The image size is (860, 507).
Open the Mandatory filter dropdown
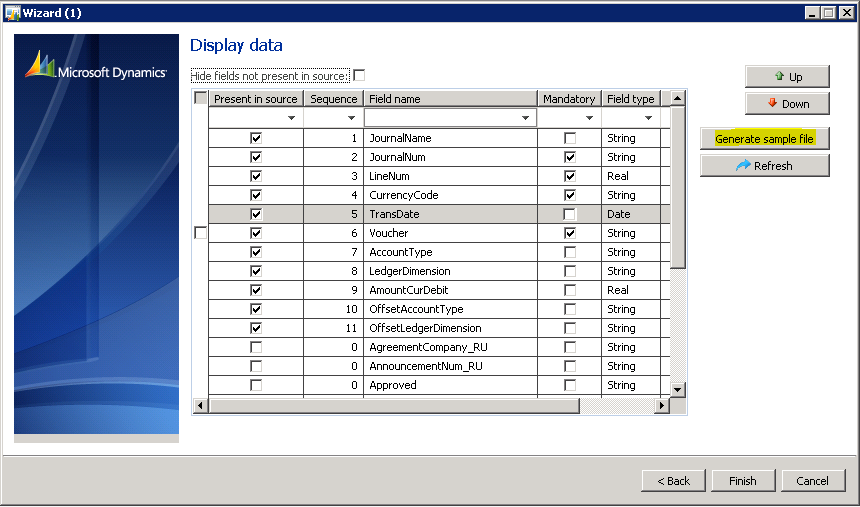coord(589,118)
